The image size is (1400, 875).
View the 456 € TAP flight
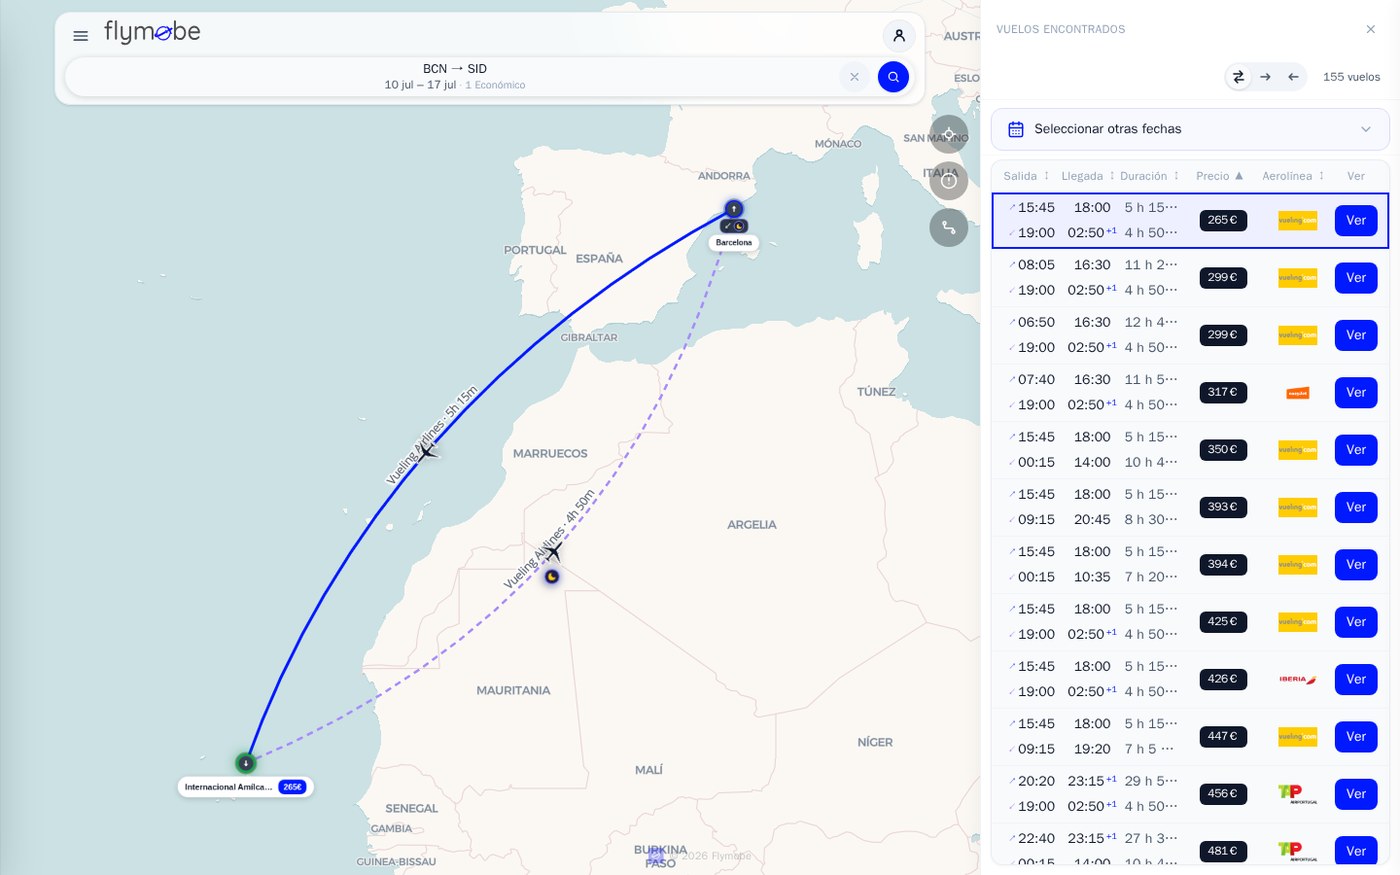click(1356, 794)
